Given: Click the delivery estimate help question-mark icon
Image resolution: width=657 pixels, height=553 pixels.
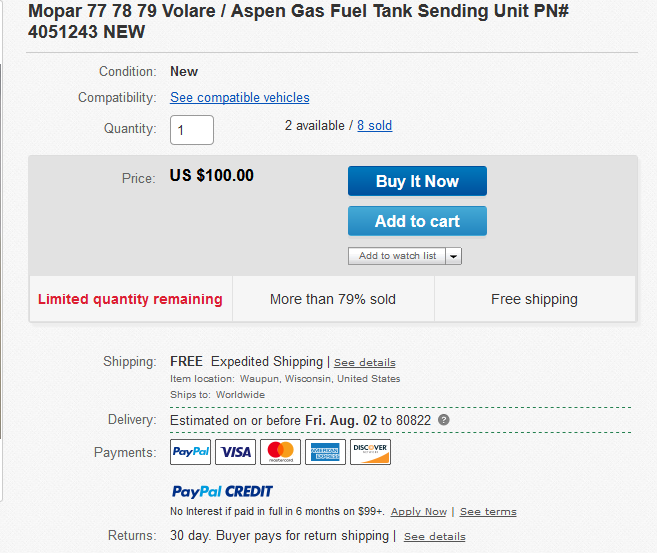Looking at the screenshot, I should (444, 420).
